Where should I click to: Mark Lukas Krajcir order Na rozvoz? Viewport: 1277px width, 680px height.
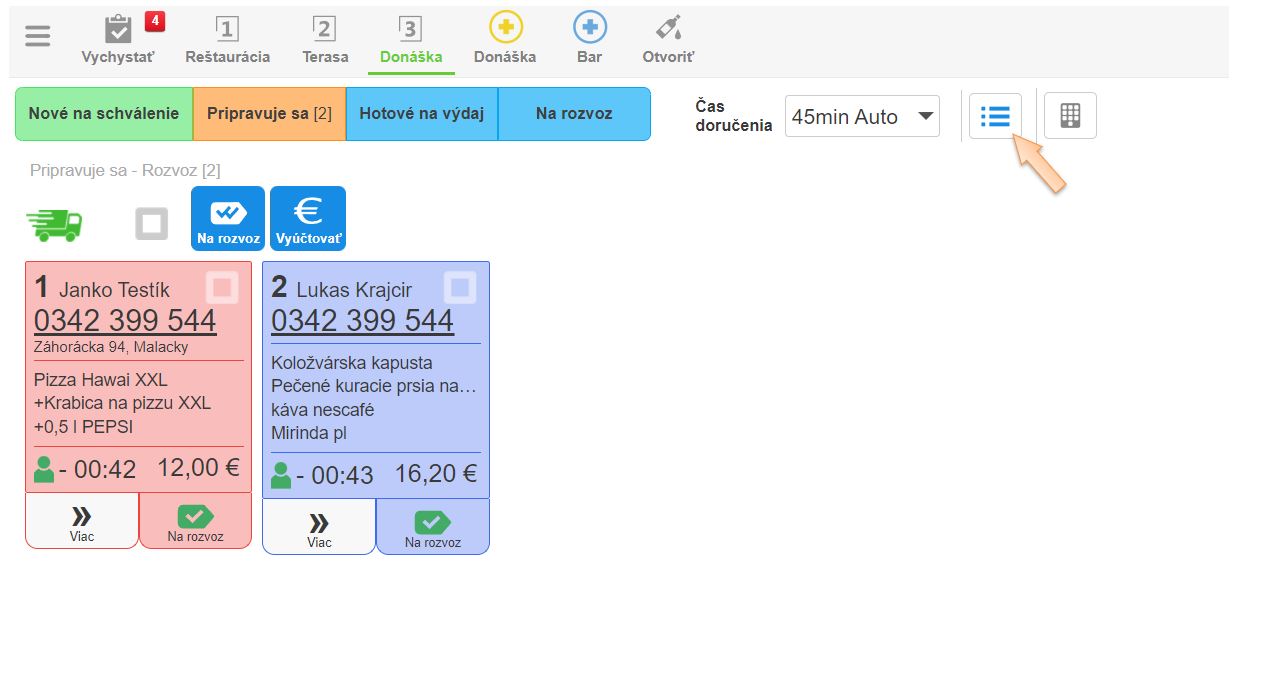433,527
